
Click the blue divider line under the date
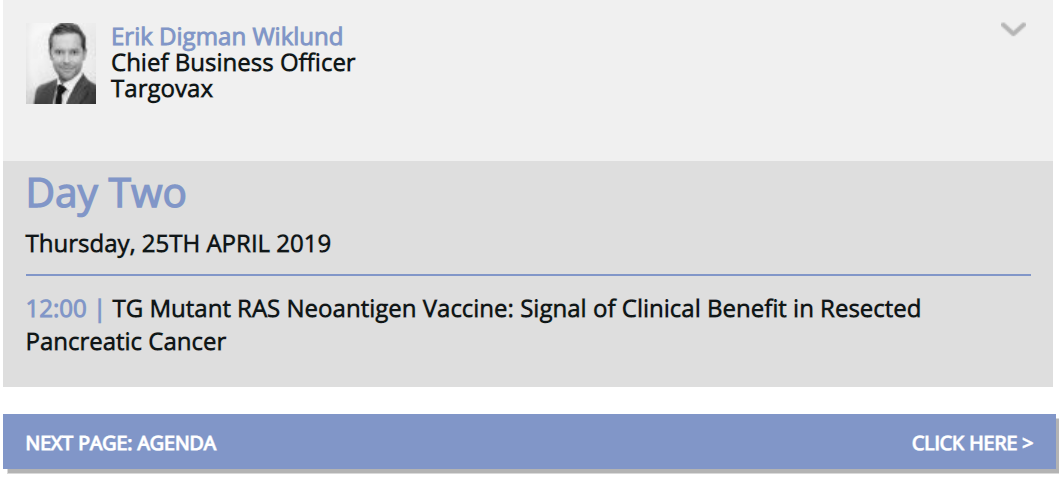pos(528,275)
